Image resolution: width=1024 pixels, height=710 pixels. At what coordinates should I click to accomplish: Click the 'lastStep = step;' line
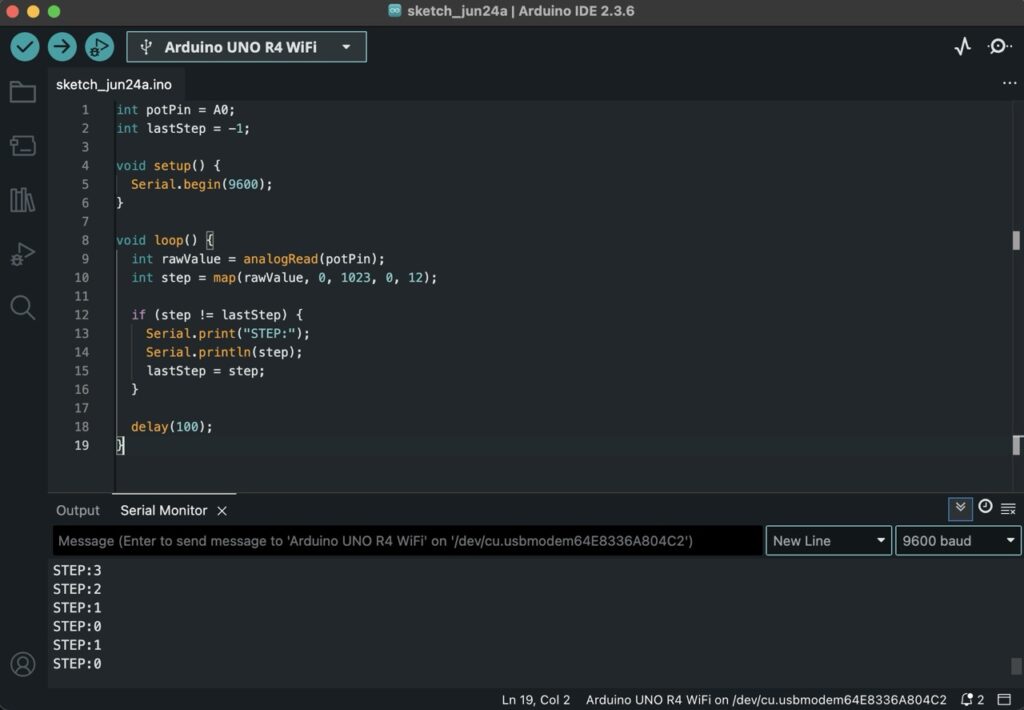[205, 370]
